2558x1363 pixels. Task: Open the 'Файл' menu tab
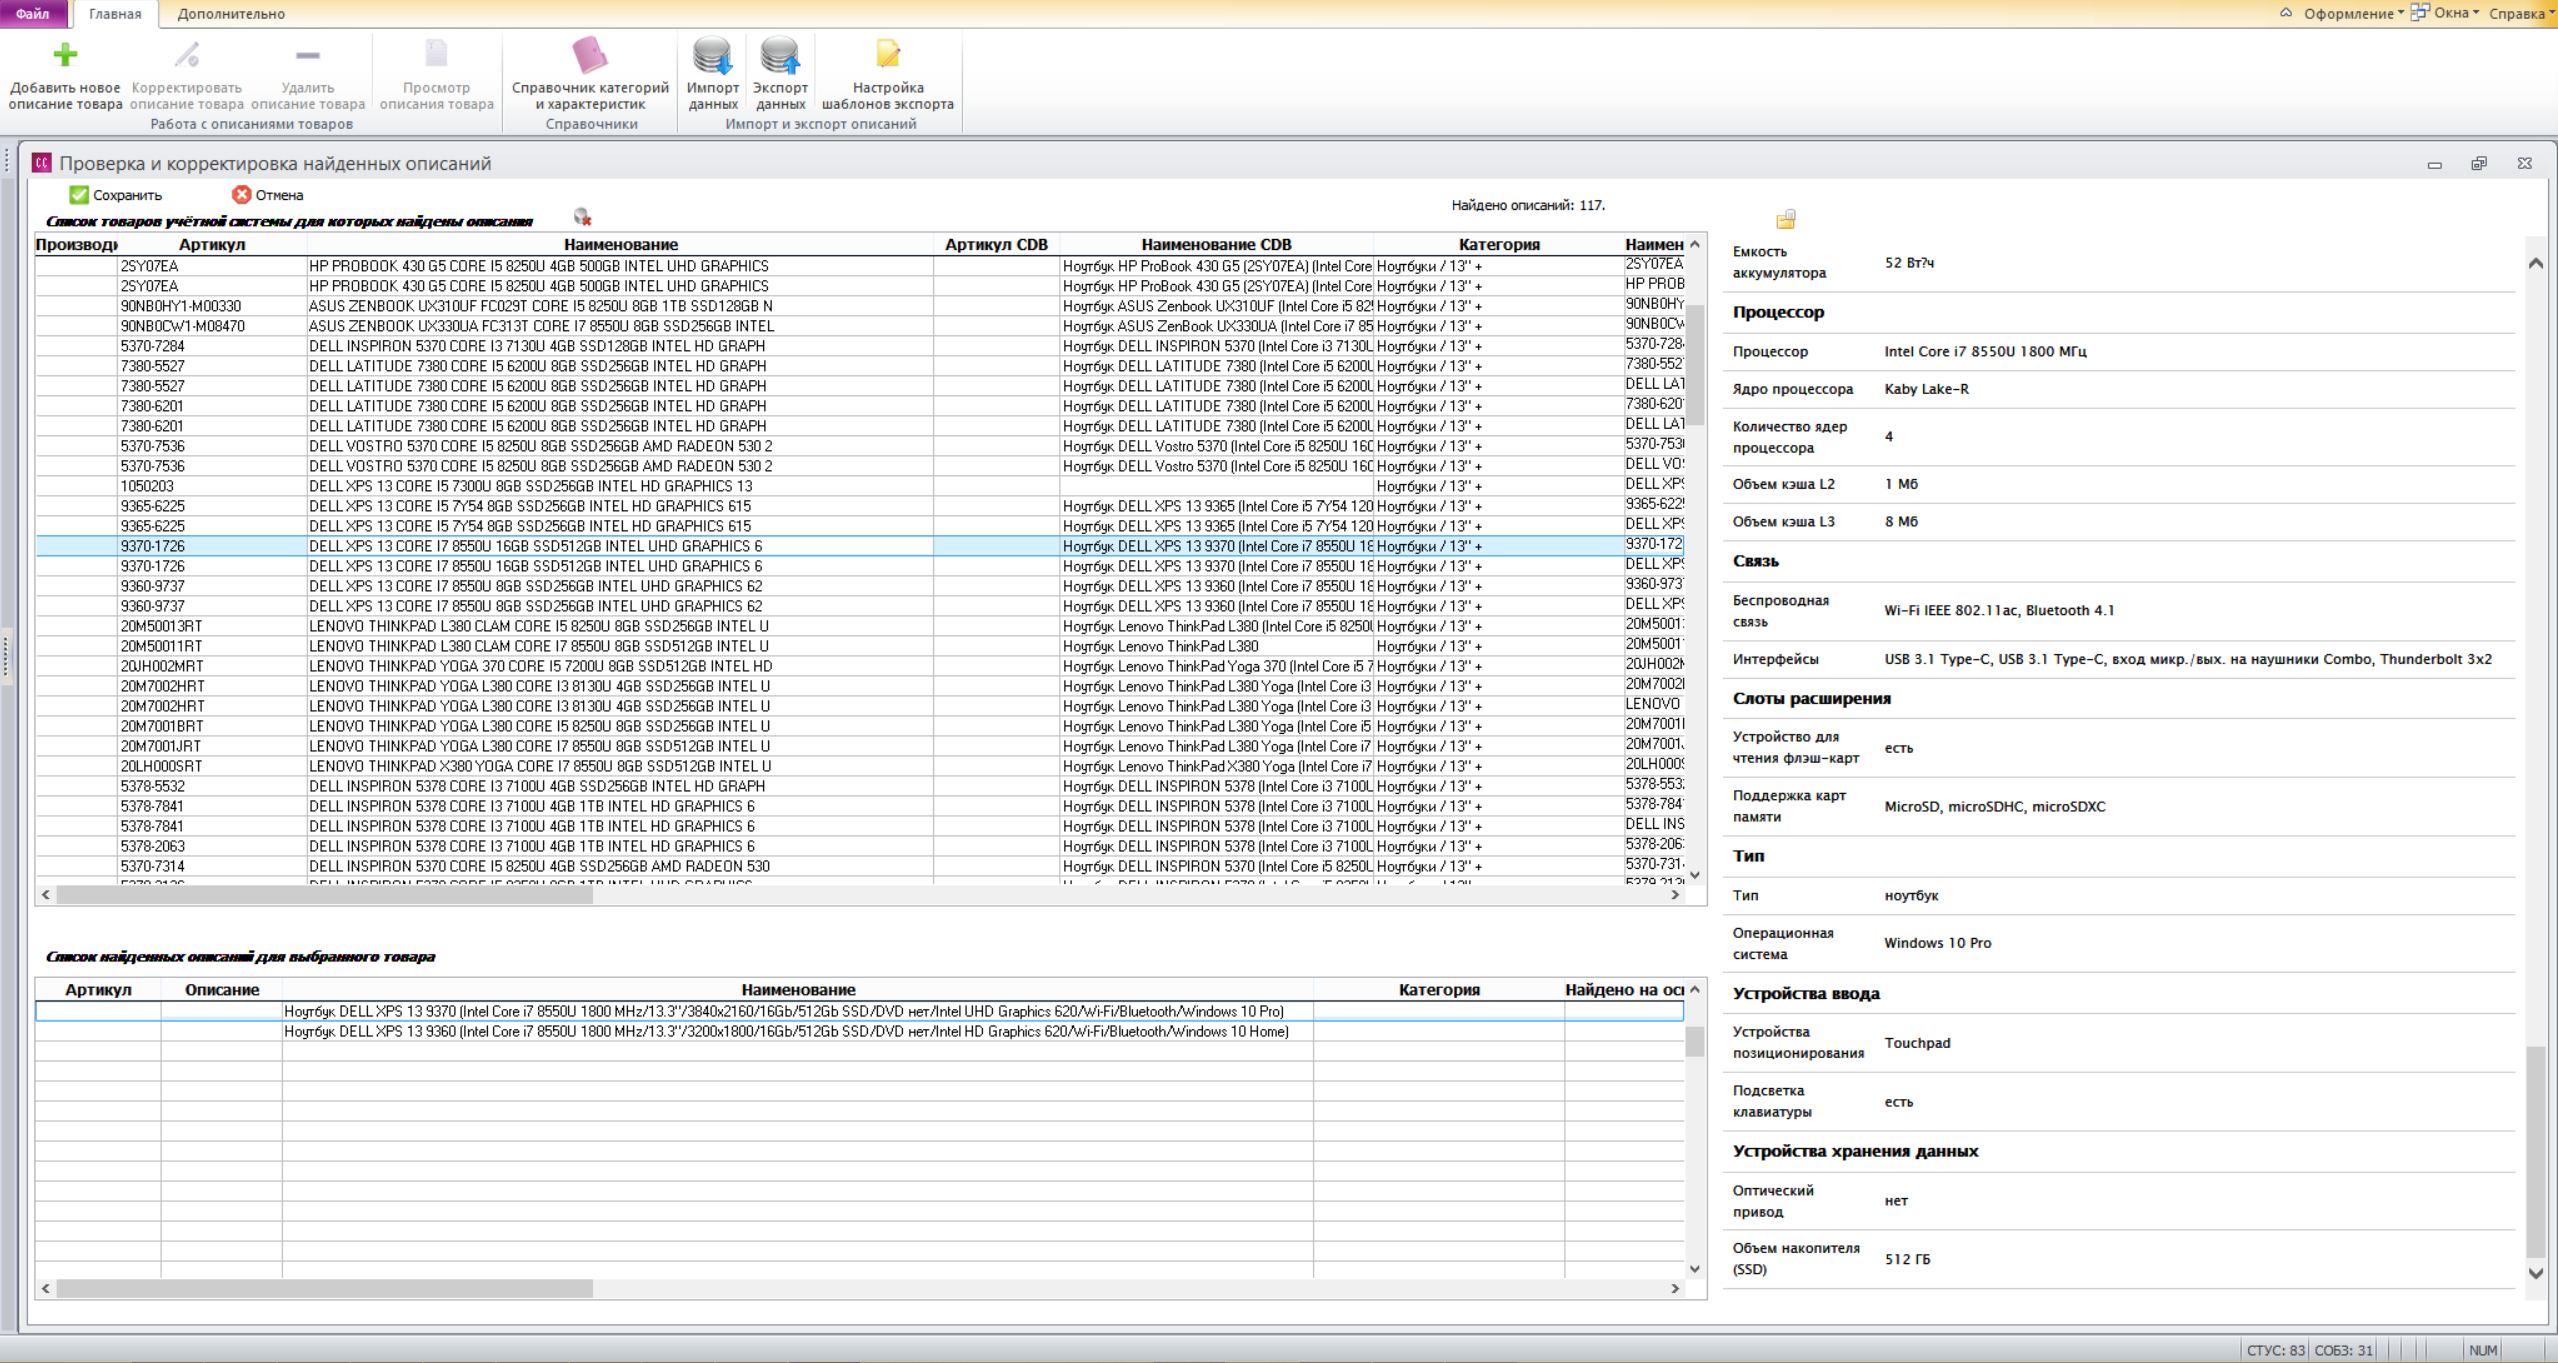click(x=33, y=14)
